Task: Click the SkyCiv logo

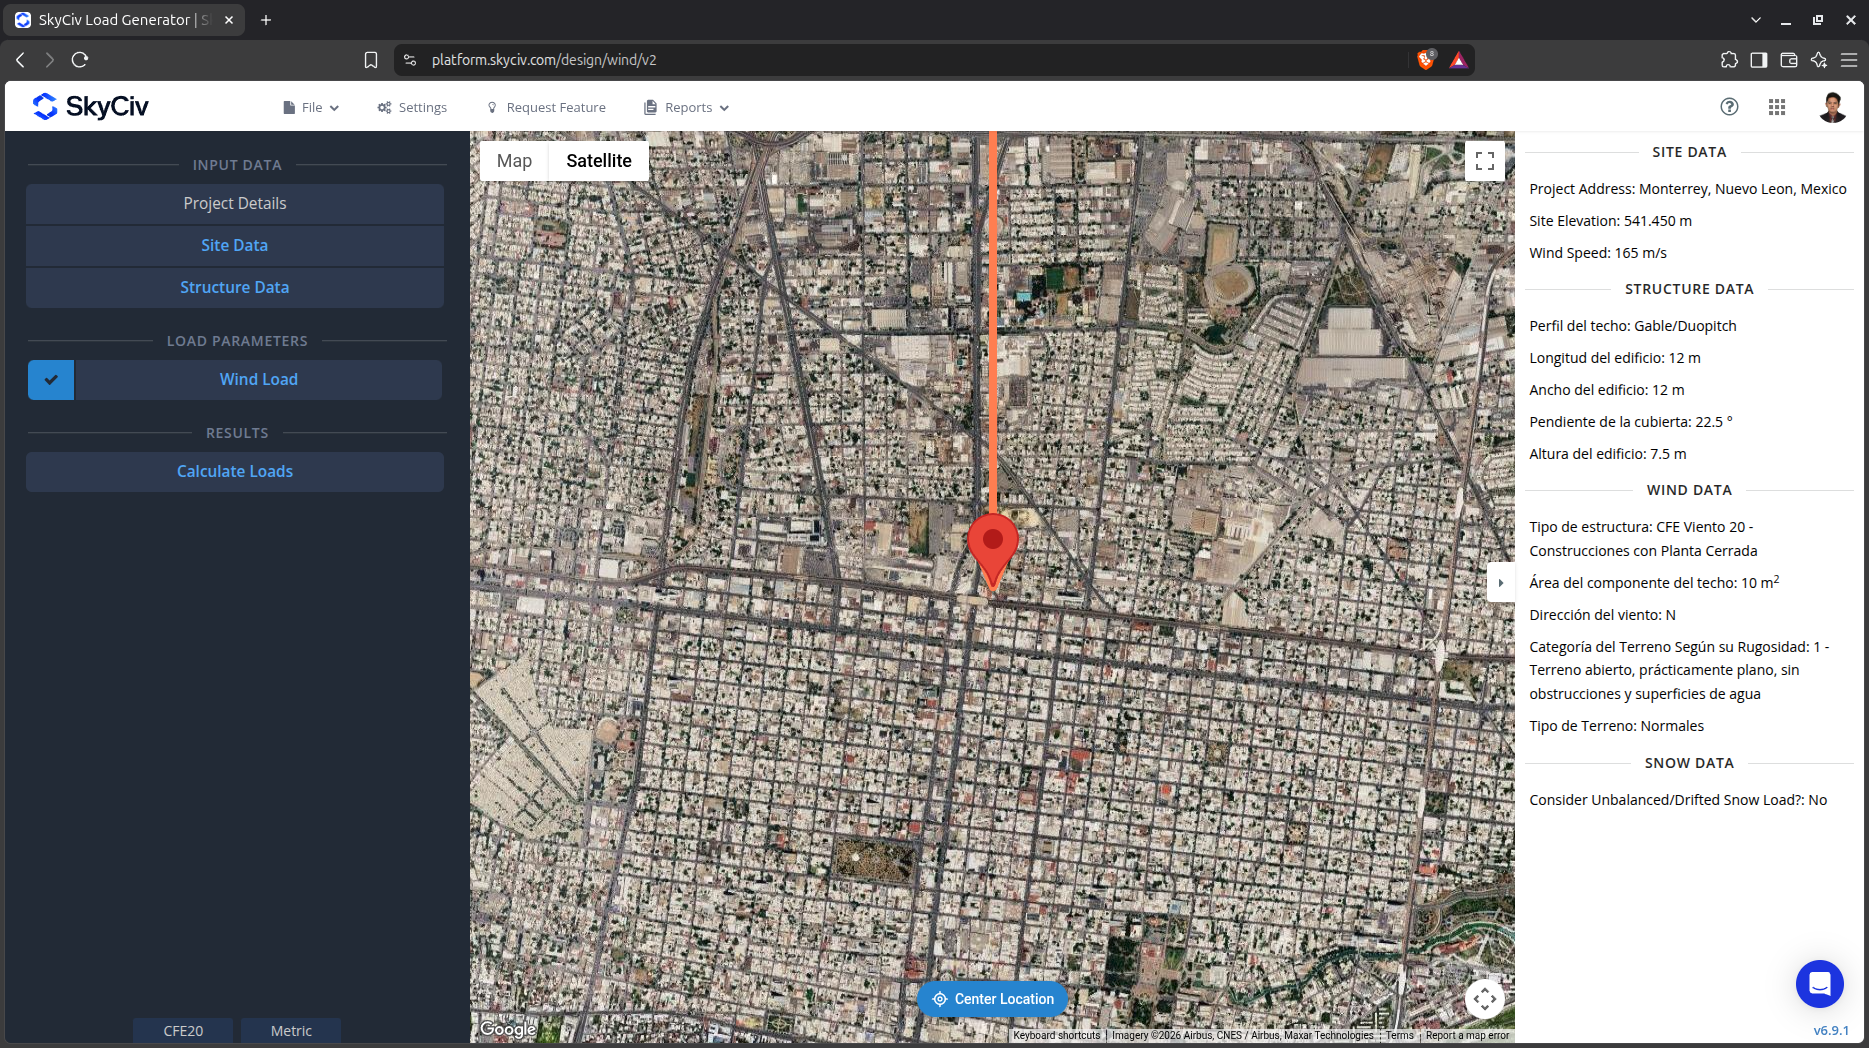Action: coord(90,106)
